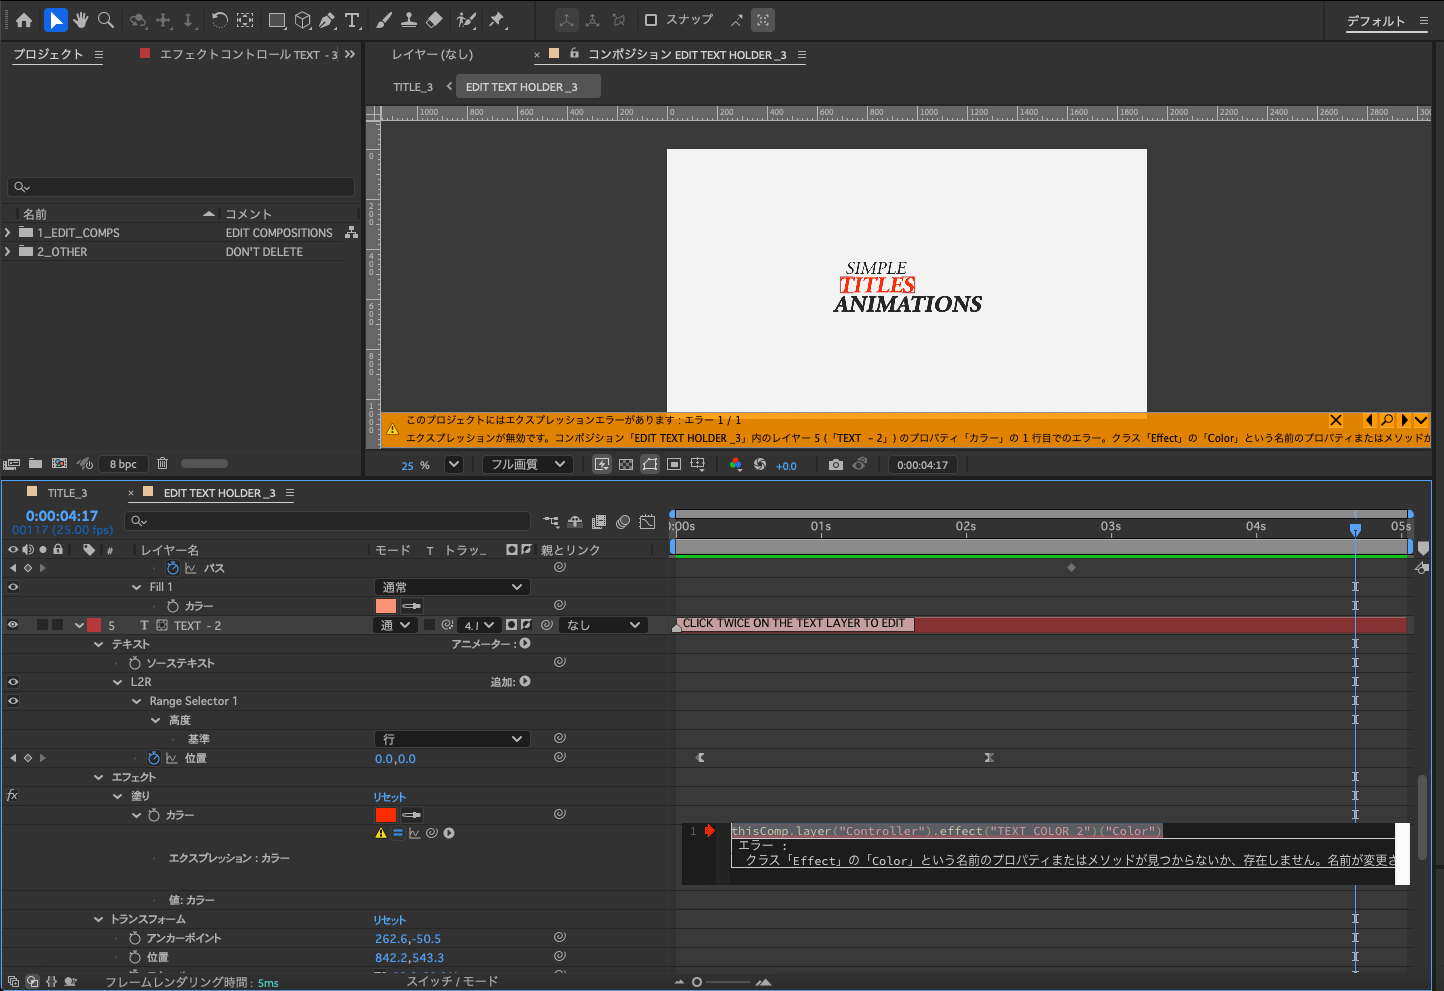Close the expression error warning banner
The width and height of the screenshot is (1444, 991).
point(1335,421)
